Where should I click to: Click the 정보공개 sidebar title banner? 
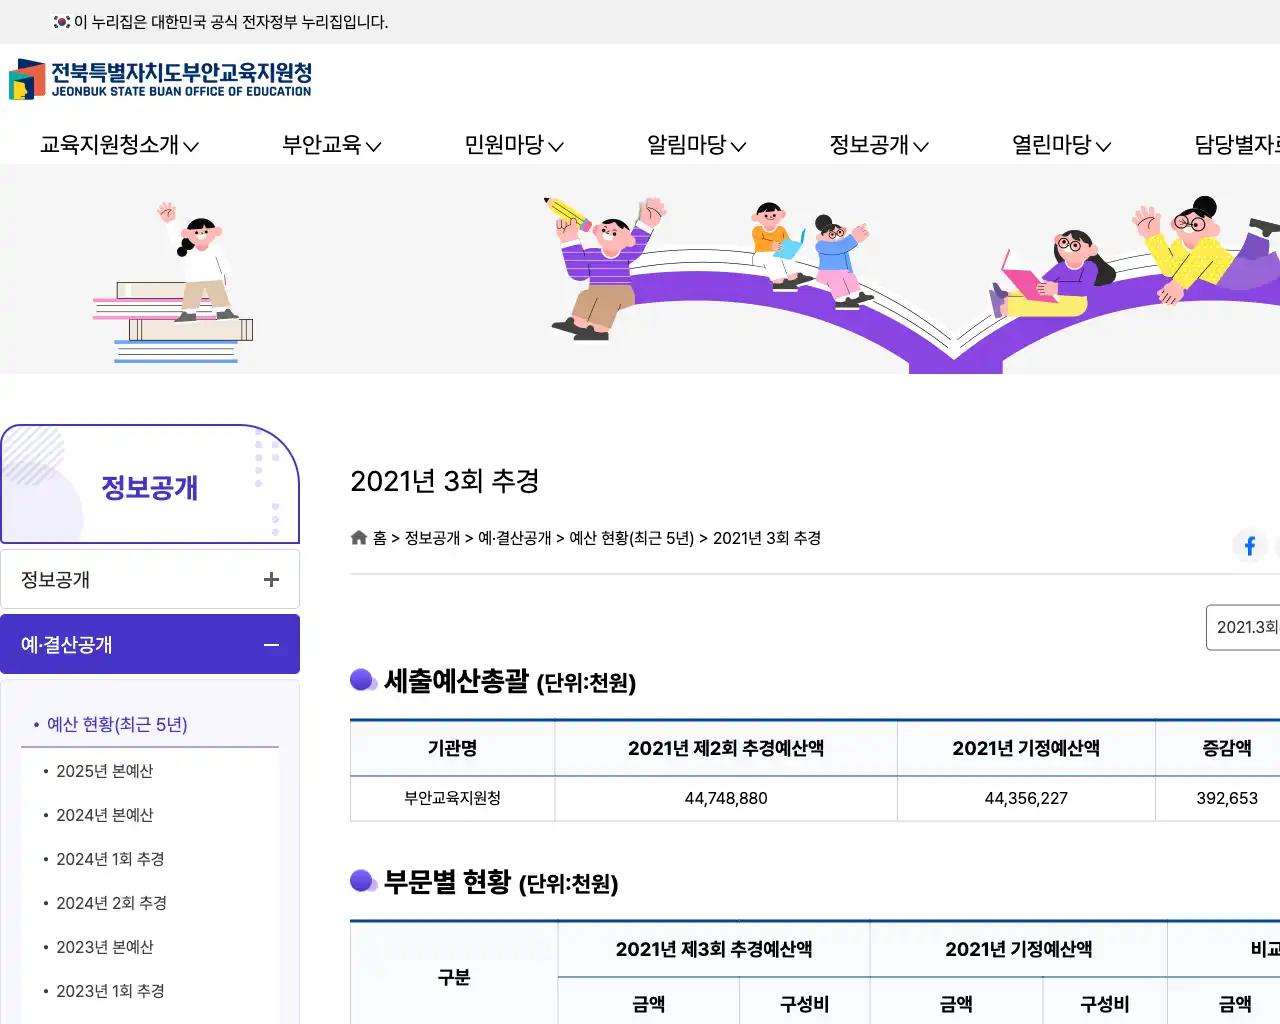click(150, 485)
